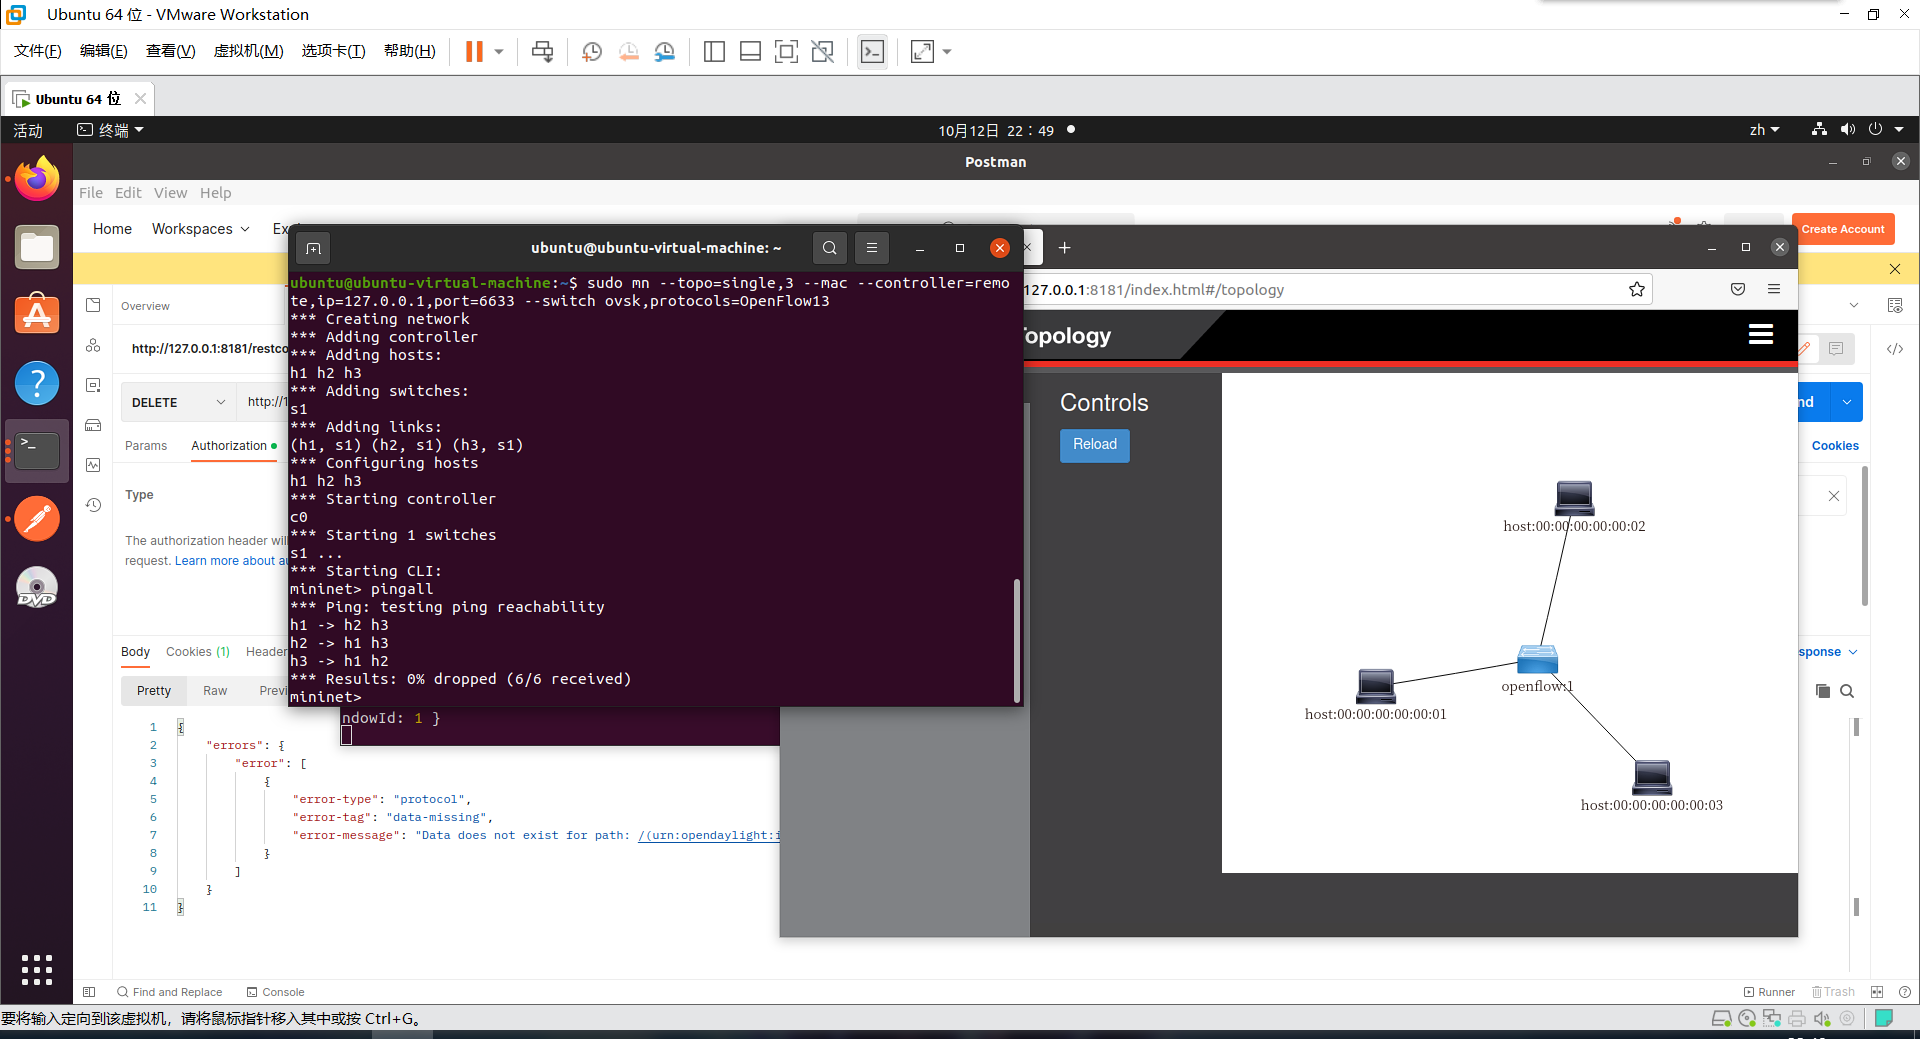
Task: Open Help from the Ubuntu dock
Action: coord(37,383)
